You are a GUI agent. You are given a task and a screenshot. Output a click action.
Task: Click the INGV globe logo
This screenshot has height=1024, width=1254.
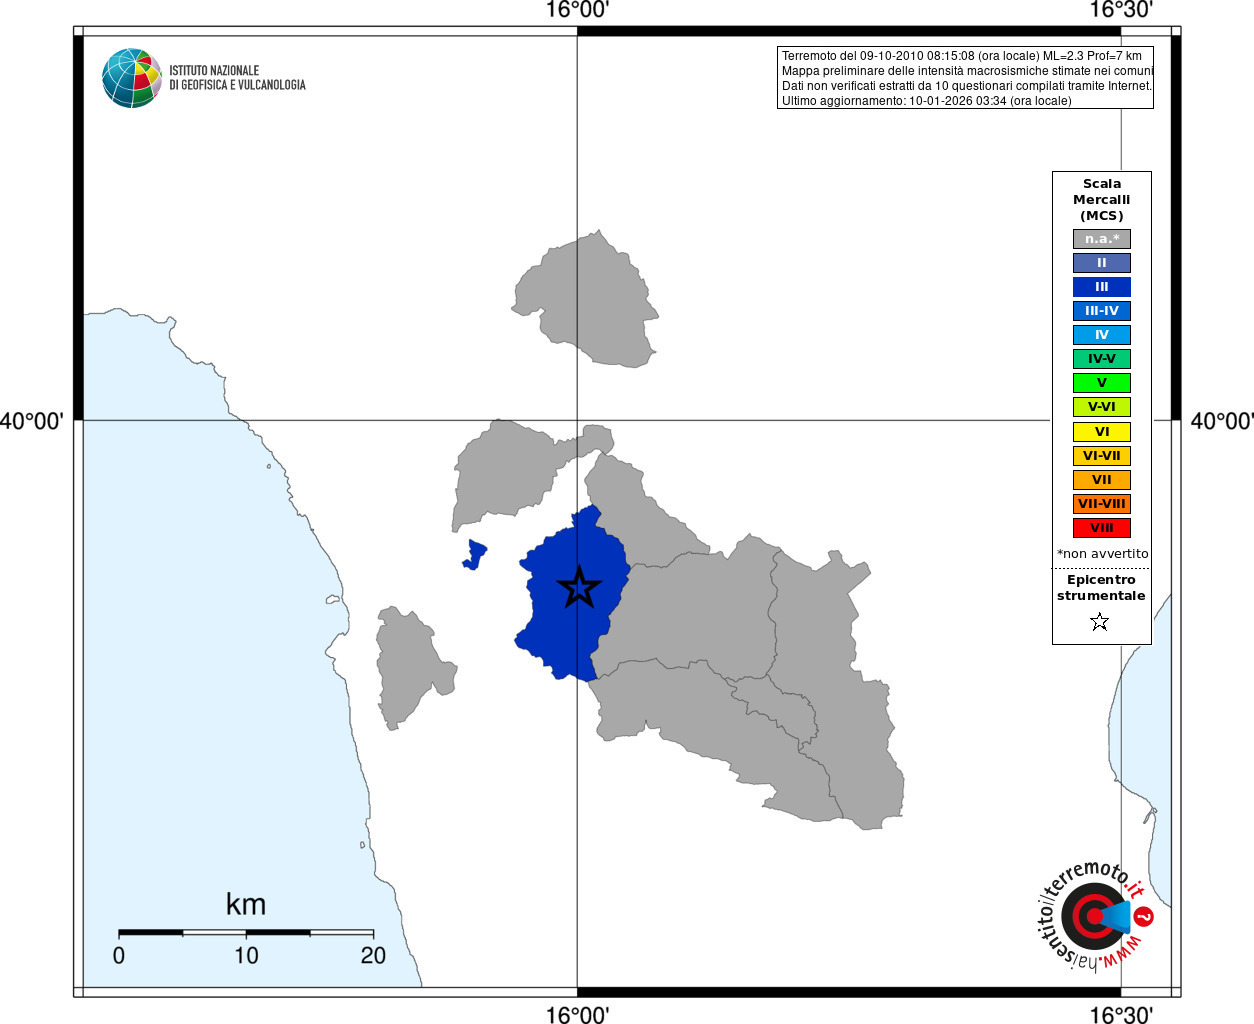[x=132, y=78]
